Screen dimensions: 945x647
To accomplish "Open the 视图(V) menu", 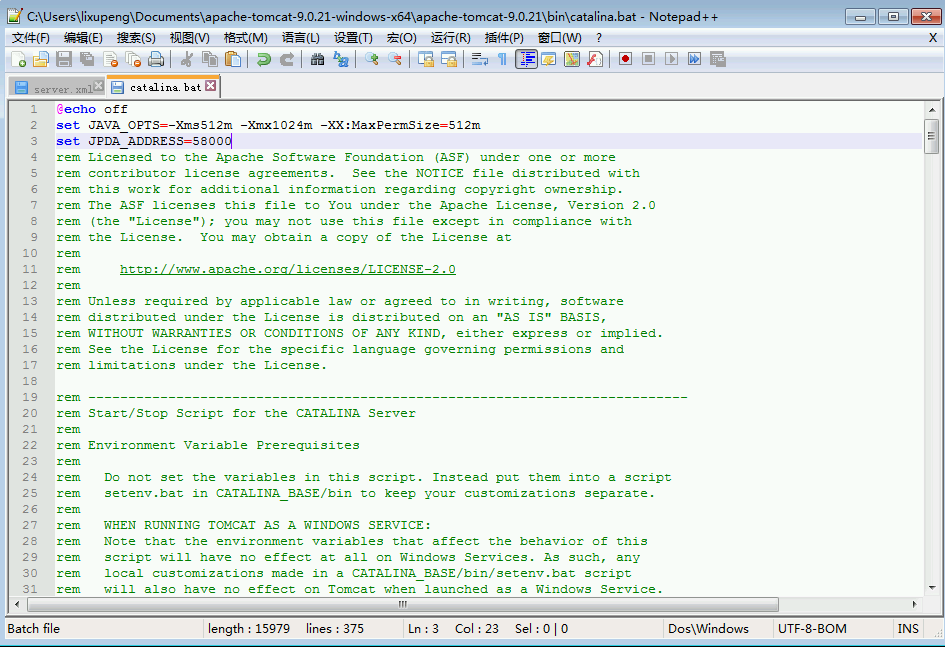I will (x=190, y=38).
